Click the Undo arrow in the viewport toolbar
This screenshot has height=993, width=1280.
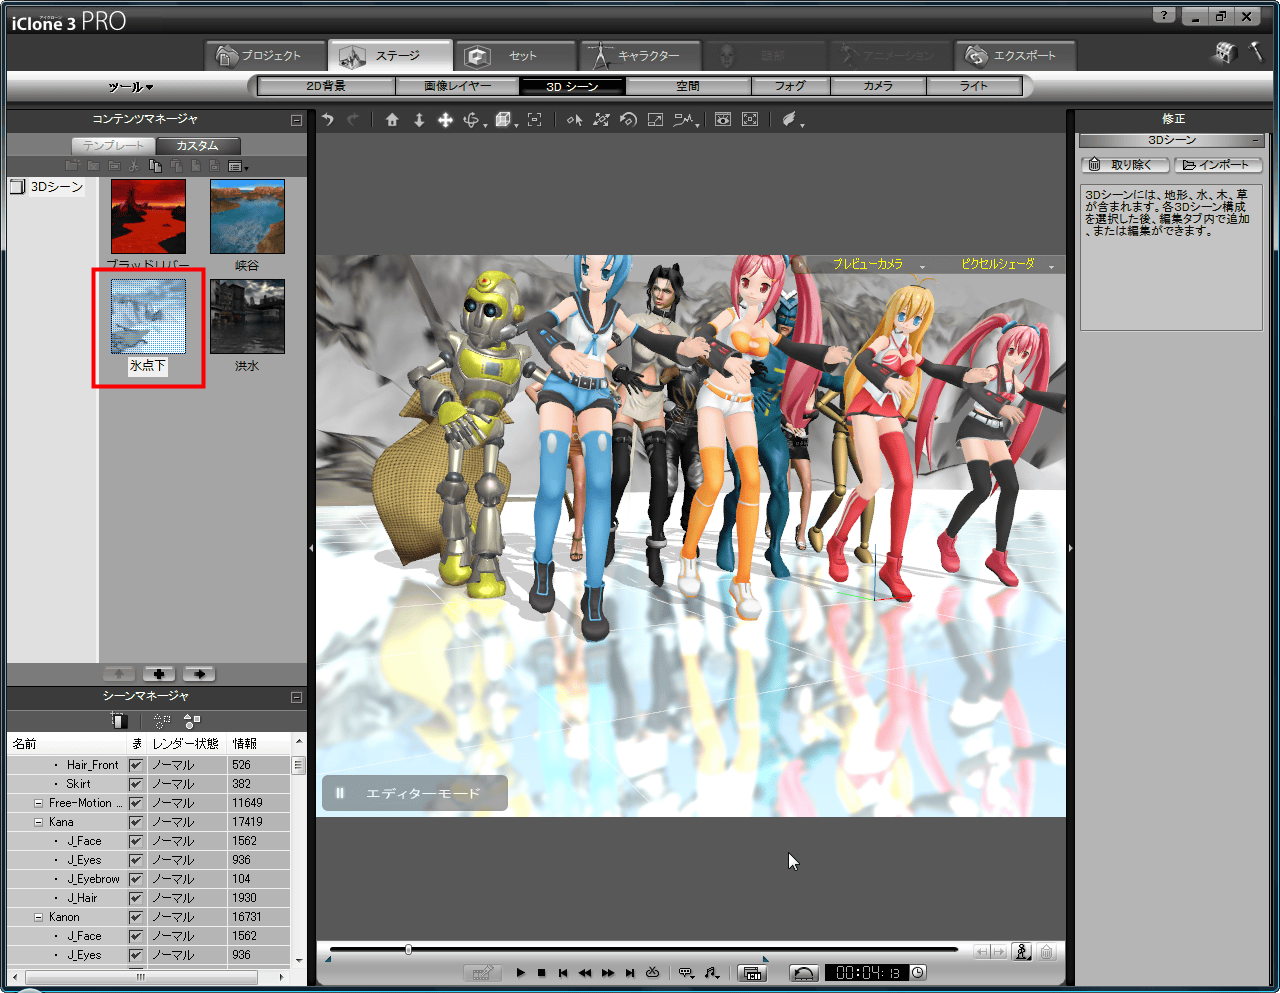click(327, 120)
